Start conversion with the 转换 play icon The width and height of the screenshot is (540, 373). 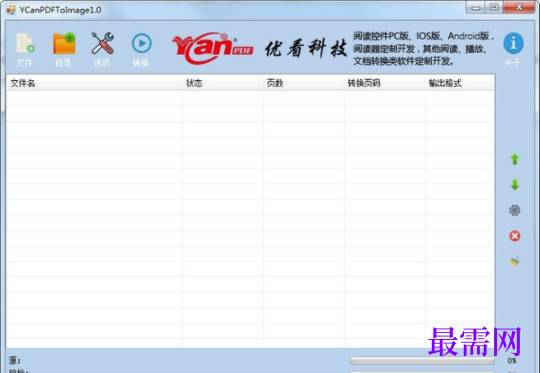[141, 43]
